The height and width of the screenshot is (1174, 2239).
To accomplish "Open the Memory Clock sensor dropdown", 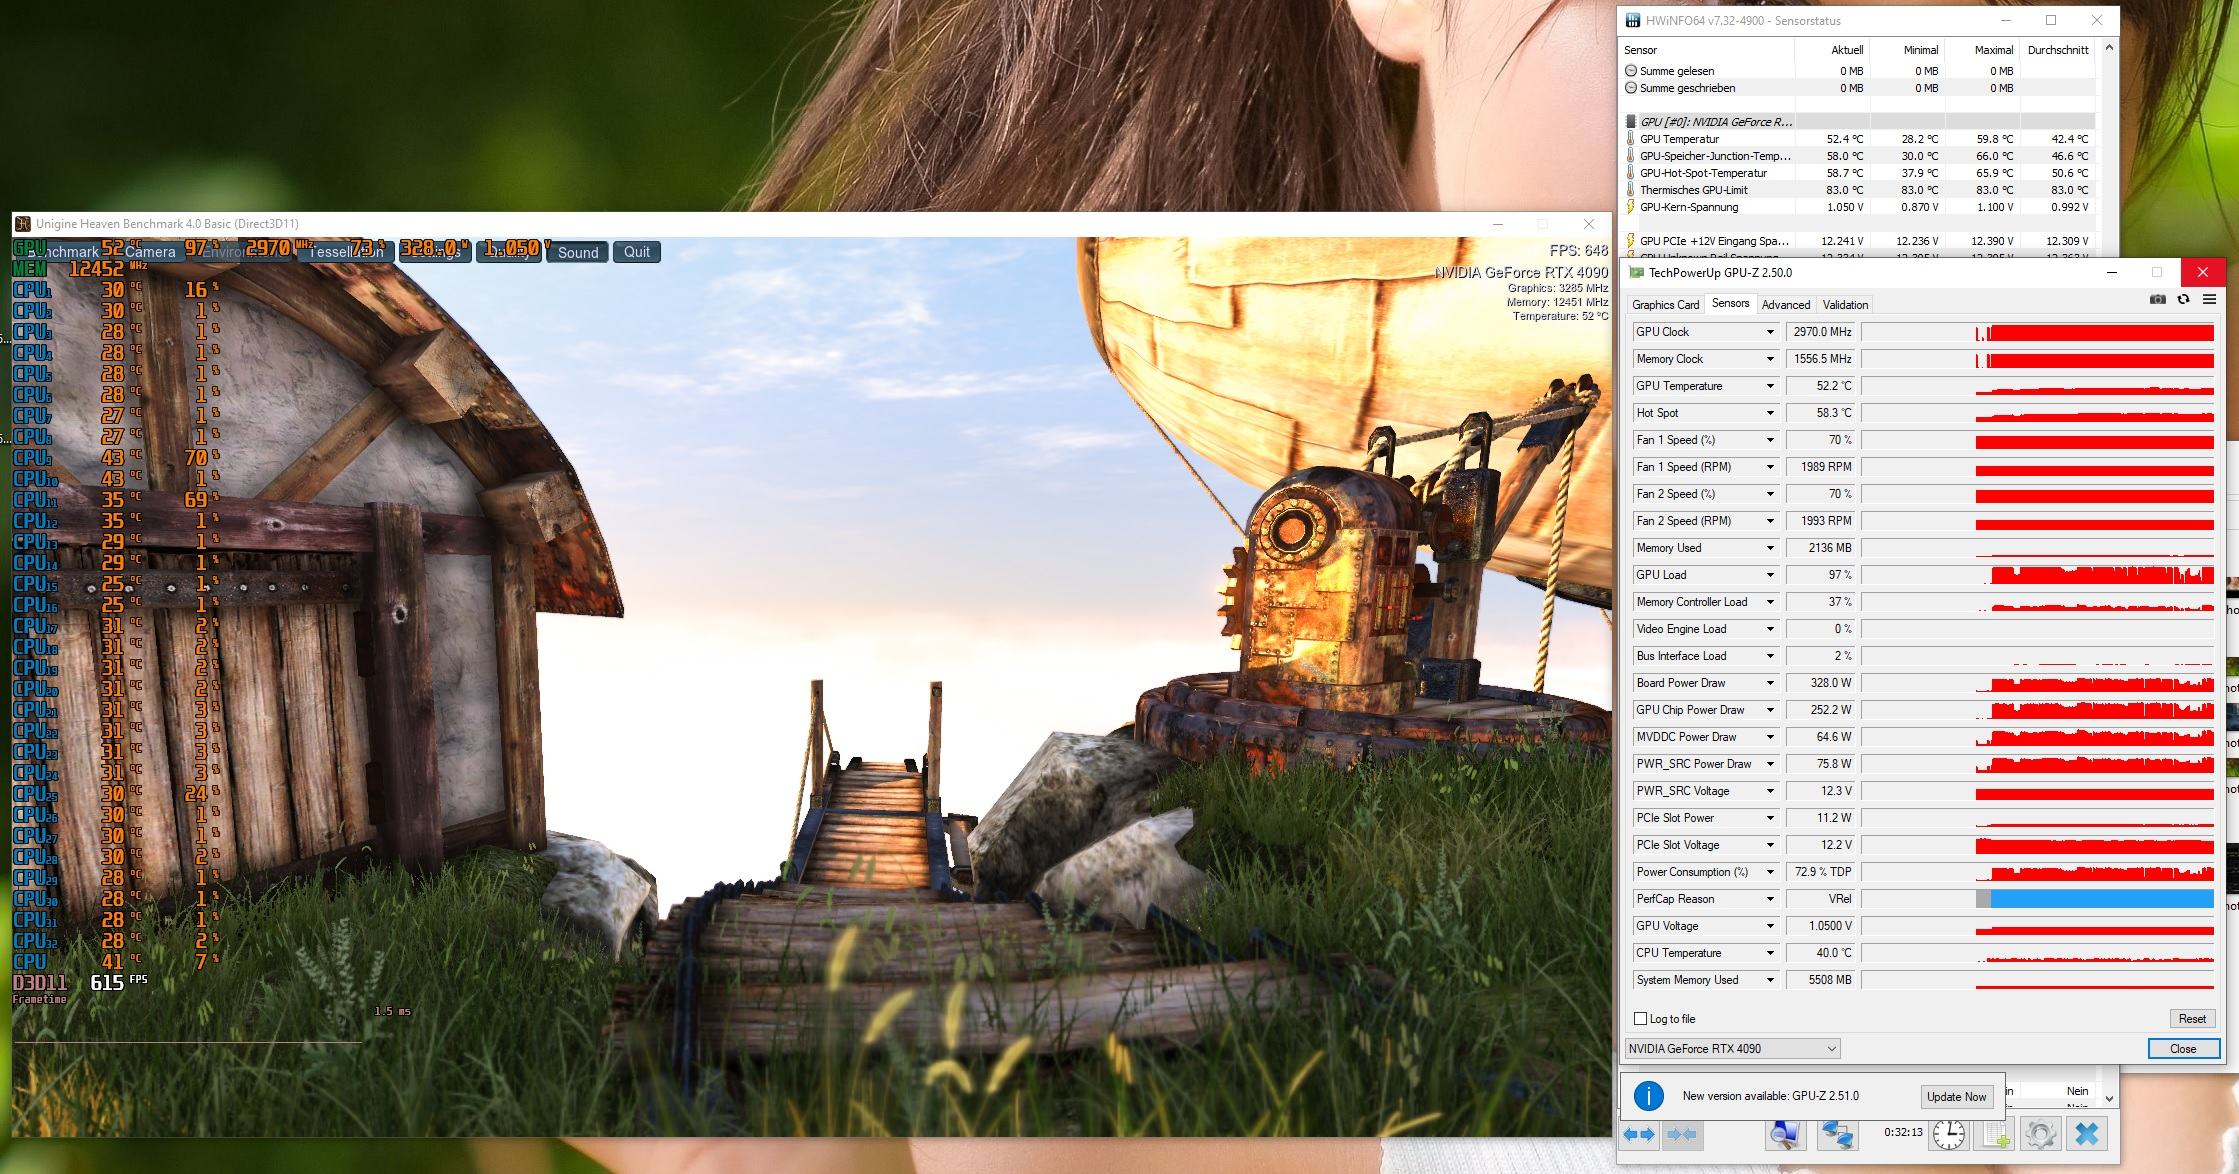I will (1769, 359).
